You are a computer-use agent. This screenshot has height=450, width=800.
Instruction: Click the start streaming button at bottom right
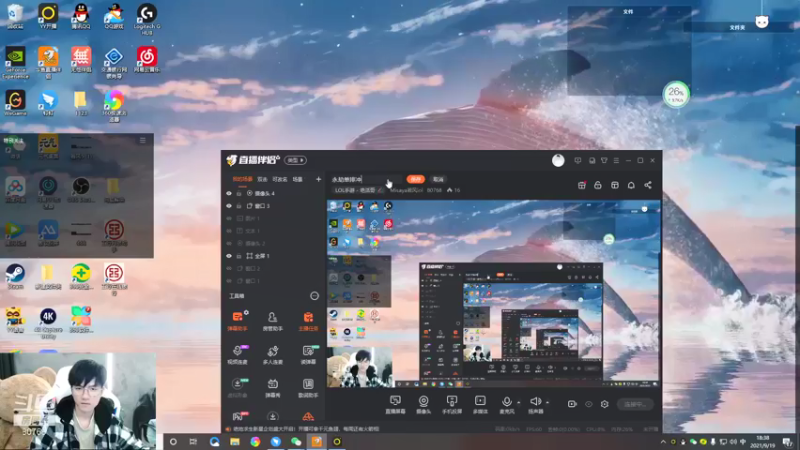point(635,404)
